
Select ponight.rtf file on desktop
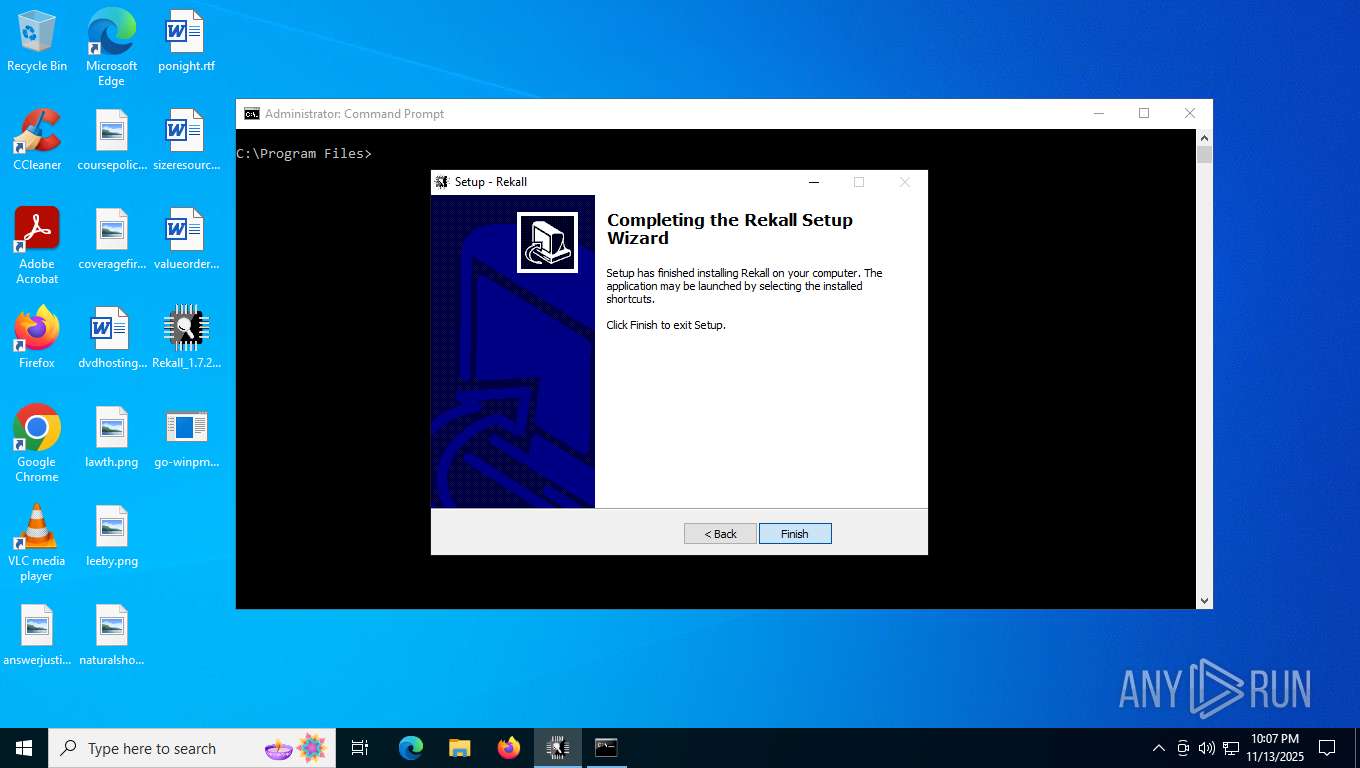pos(186,42)
